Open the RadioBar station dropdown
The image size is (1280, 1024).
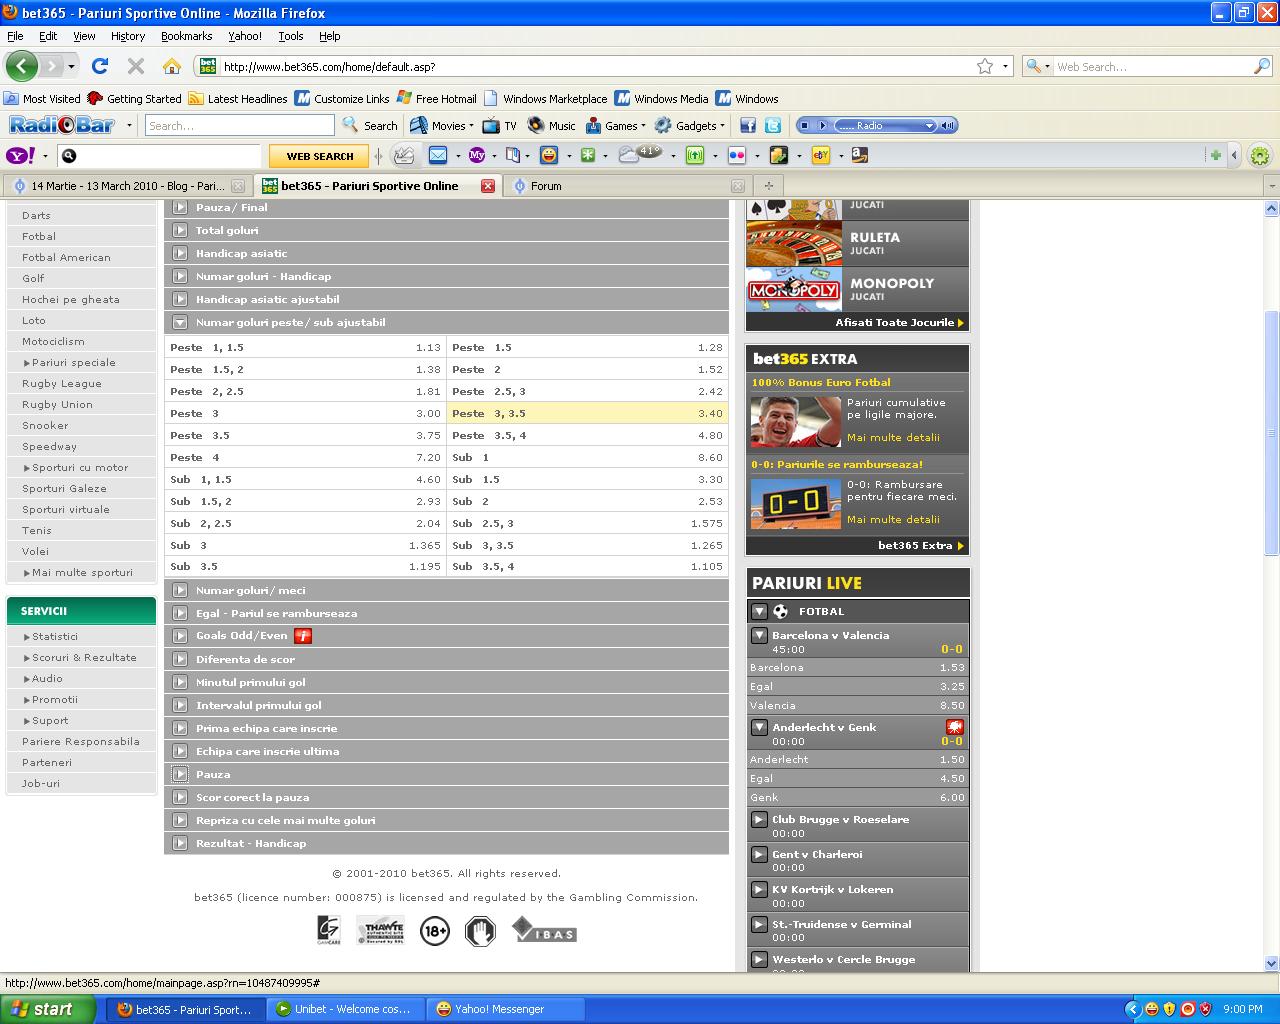(929, 125)
